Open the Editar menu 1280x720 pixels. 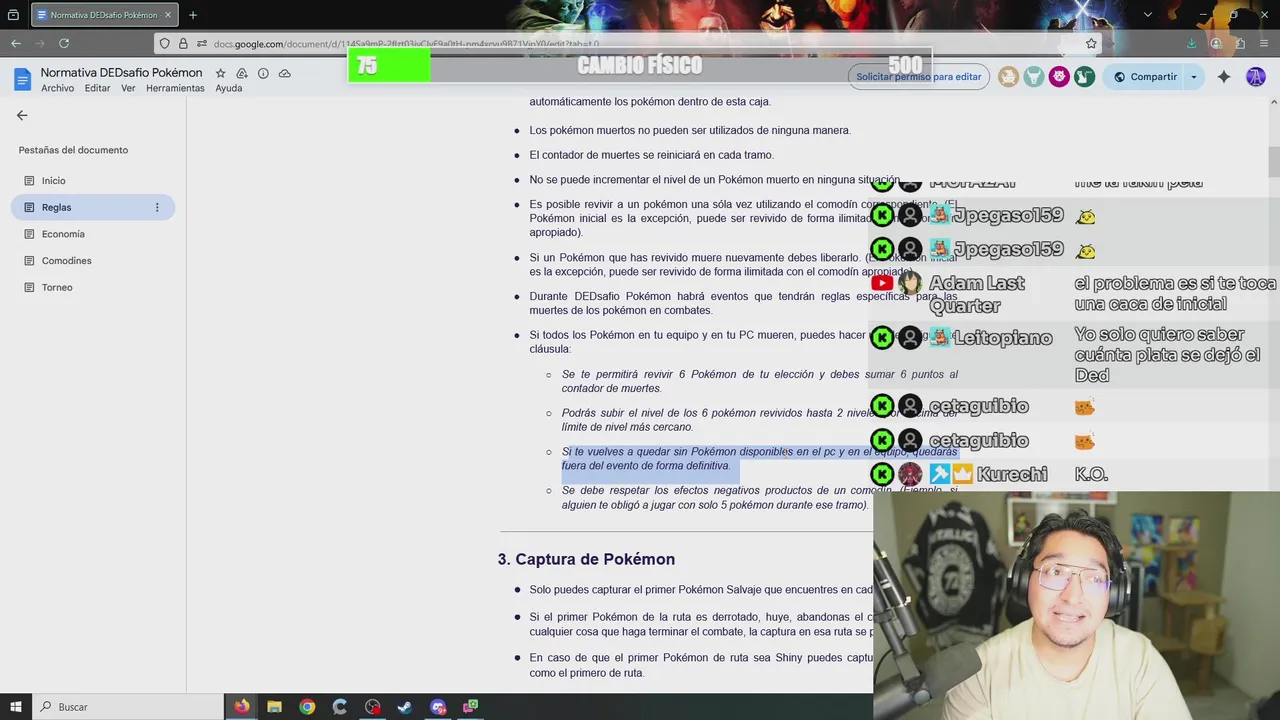pos(98,88)
